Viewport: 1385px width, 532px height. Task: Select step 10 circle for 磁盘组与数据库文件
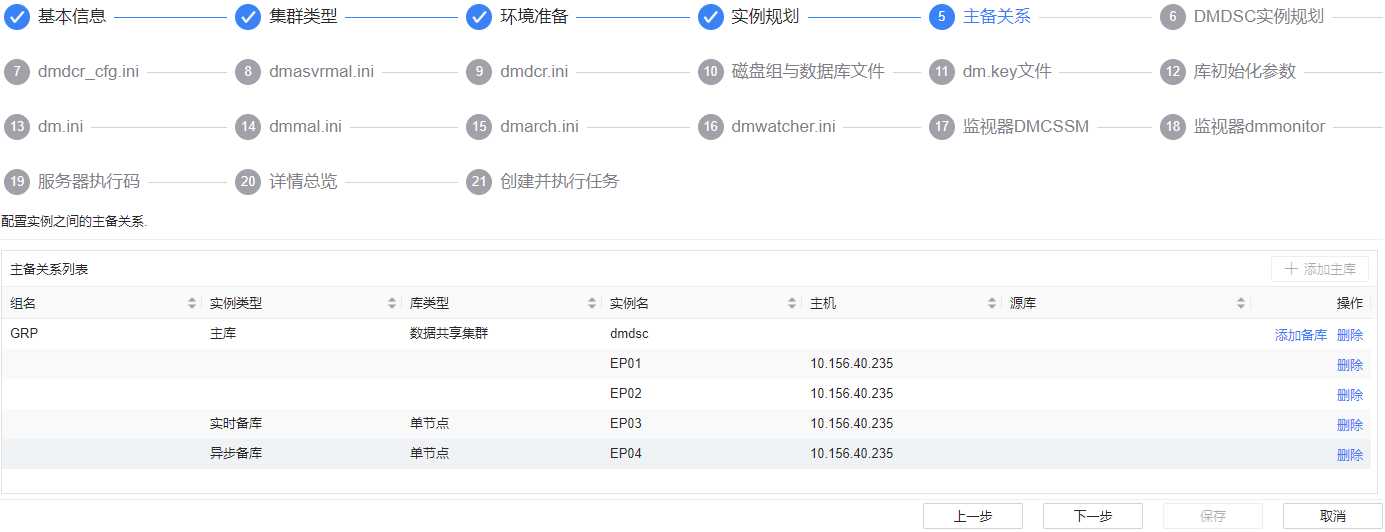[x=710, y=72]
